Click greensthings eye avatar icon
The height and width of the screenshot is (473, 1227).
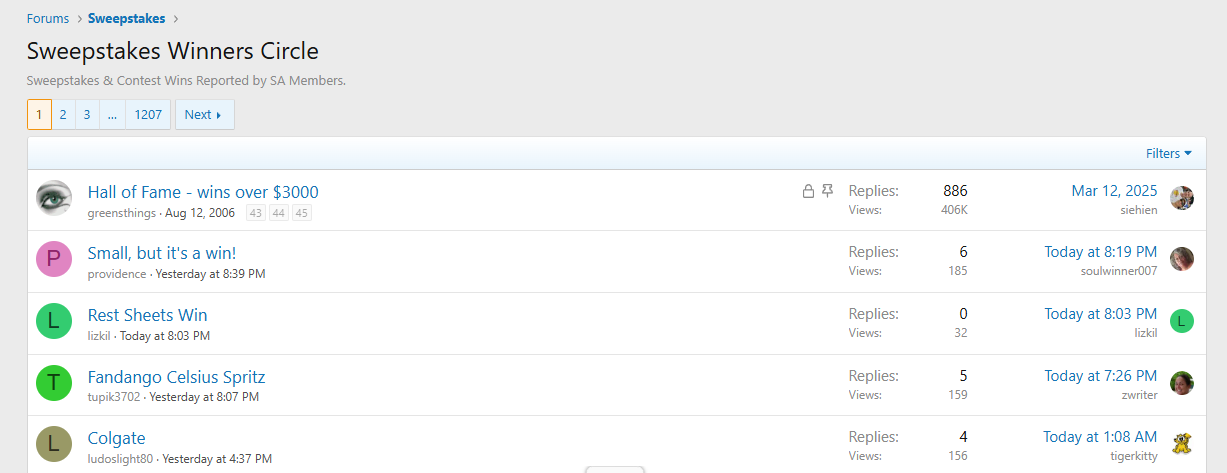pyautogui.click(x=54, y=198)
